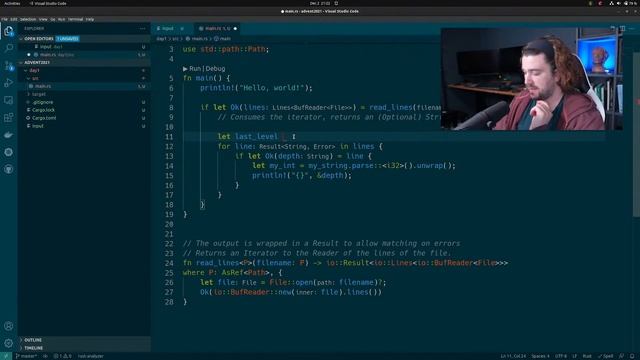Image resolution: width=640 pixels, height=360 pixels.
Task: Click rust-analyzer status bar entry
Action: point(91,356)
